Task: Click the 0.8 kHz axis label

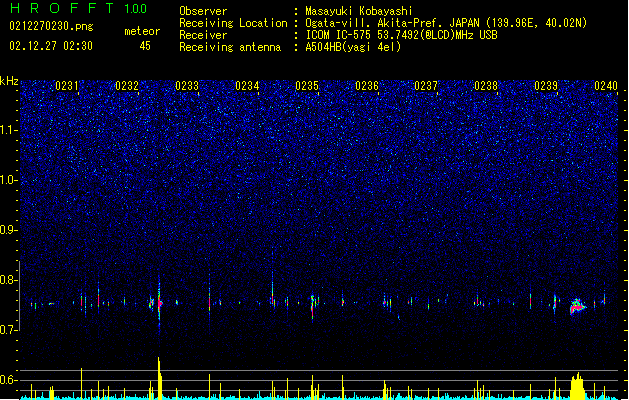Action: pyautogui.click(x=9, y=280)
